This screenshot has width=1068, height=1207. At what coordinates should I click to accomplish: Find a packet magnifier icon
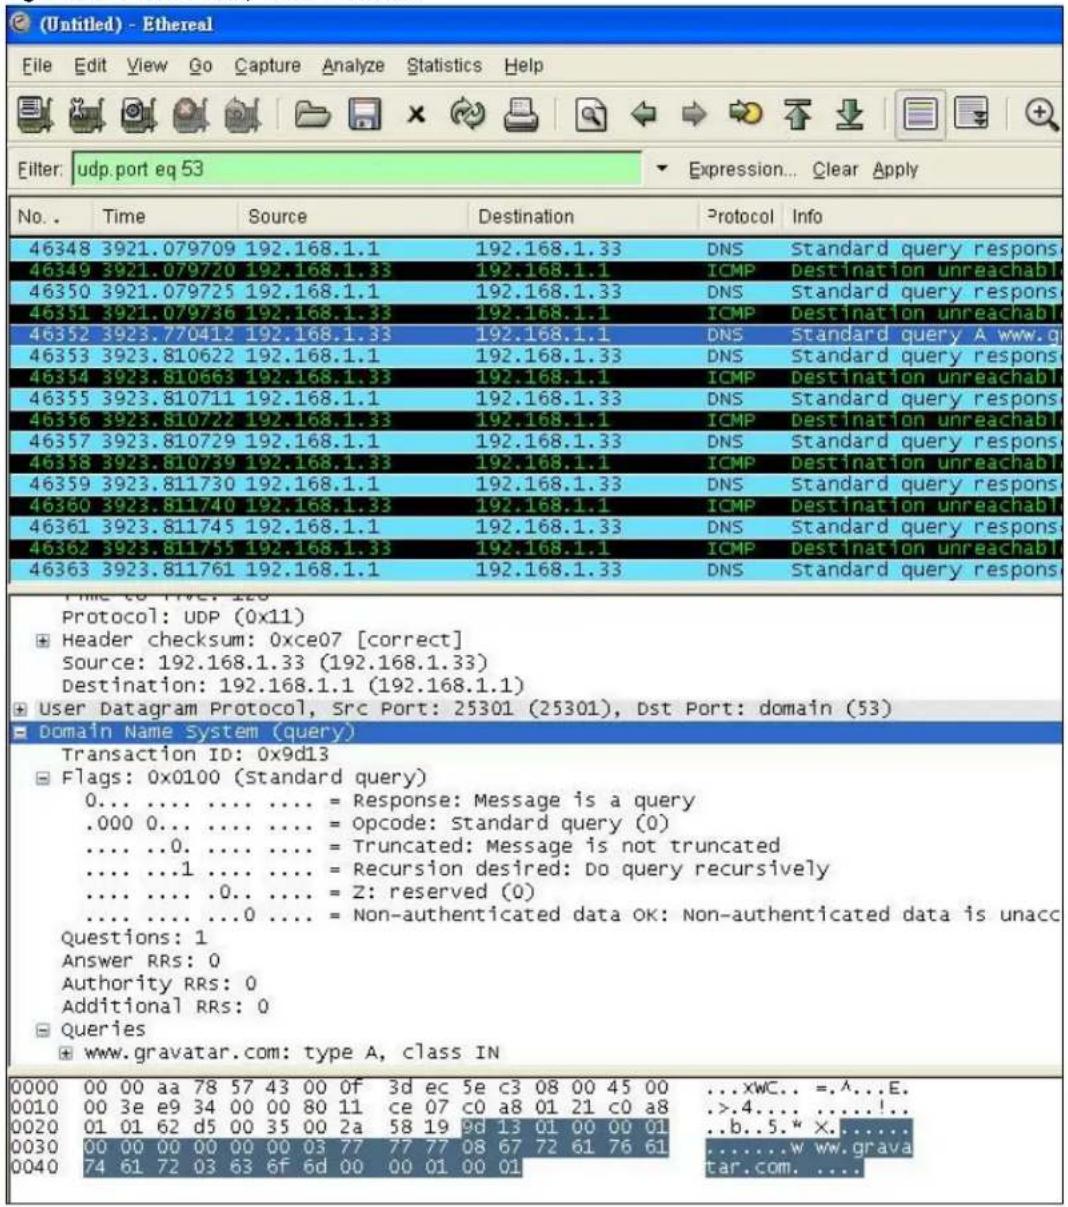tap(592, 117)
